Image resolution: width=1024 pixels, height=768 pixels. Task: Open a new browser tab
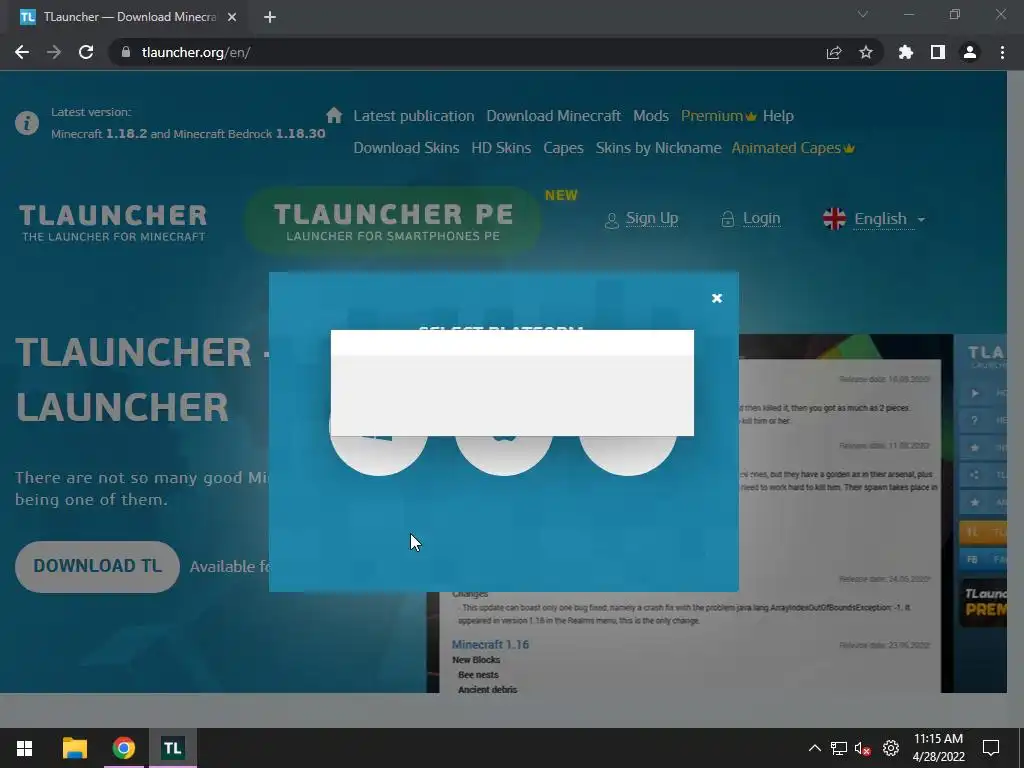pos(270,17)
